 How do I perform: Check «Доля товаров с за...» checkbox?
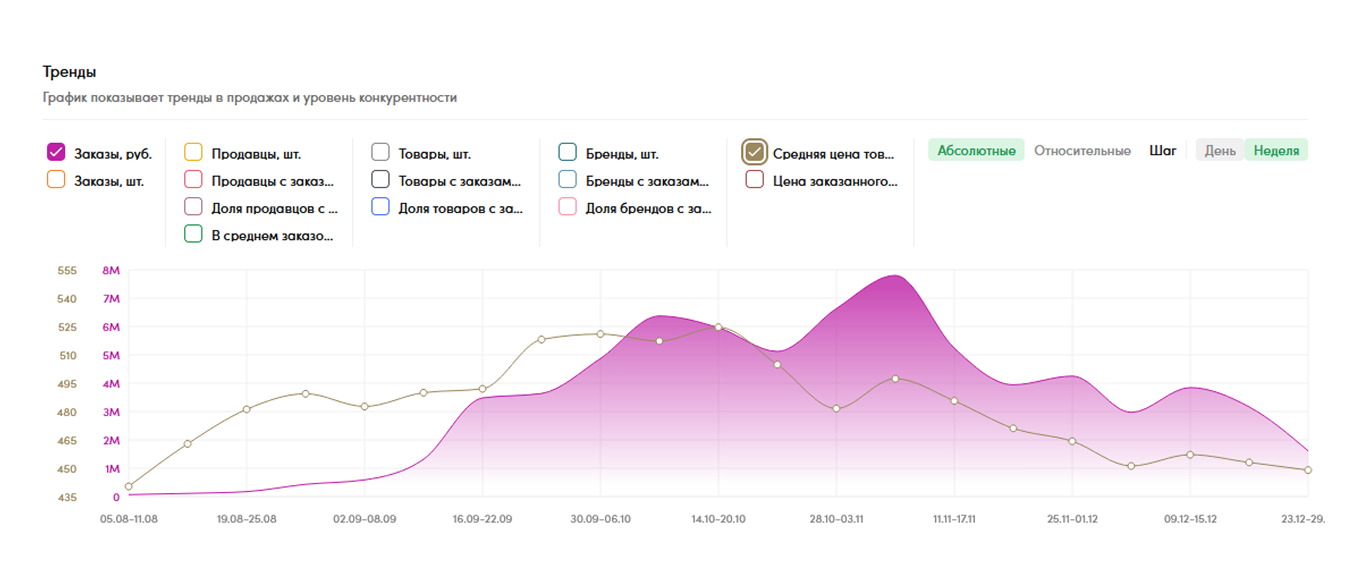point(380,207)
